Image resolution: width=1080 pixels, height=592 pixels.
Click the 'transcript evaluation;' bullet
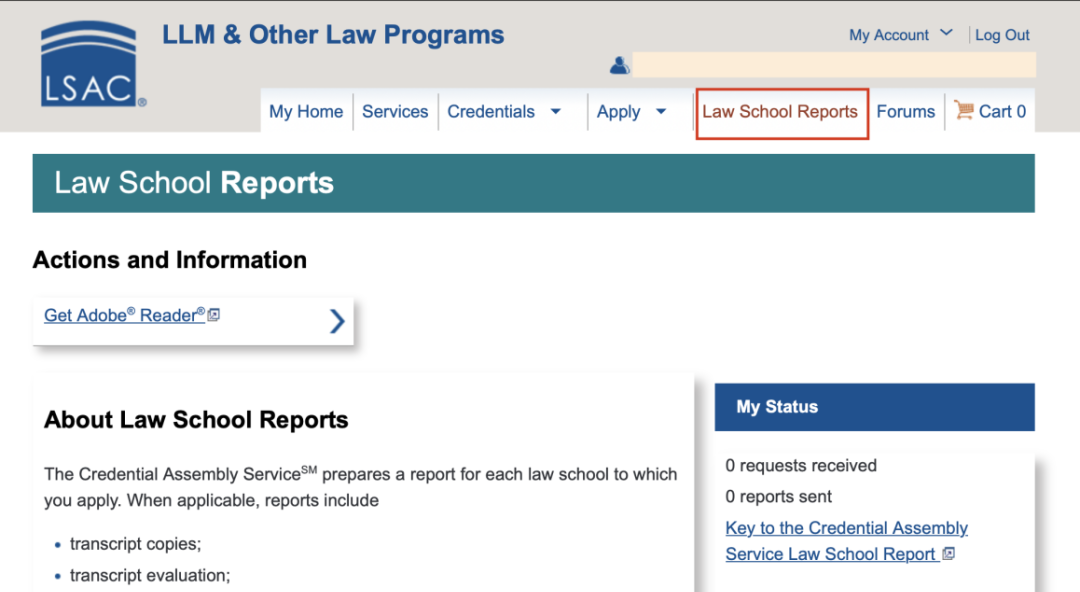(x=150, y=575)
